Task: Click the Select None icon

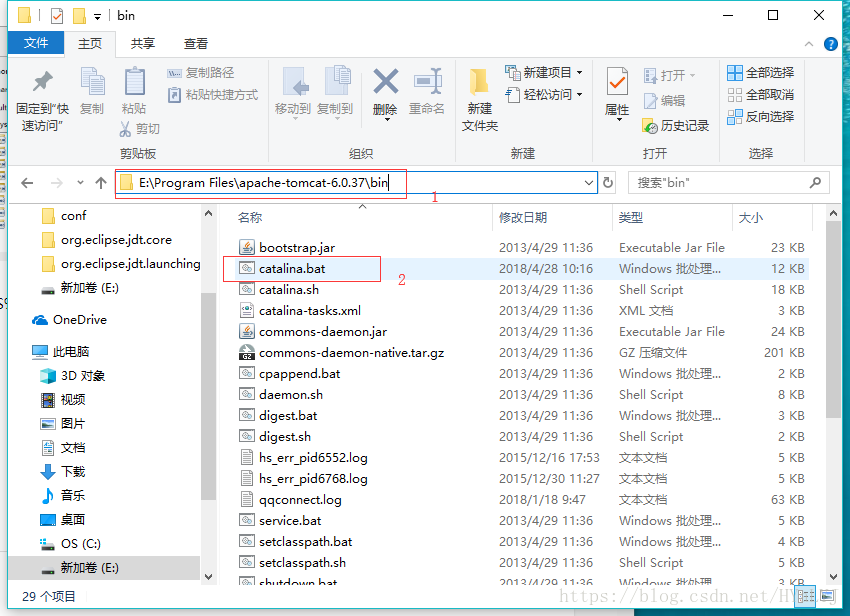Action: pos(735,95)
